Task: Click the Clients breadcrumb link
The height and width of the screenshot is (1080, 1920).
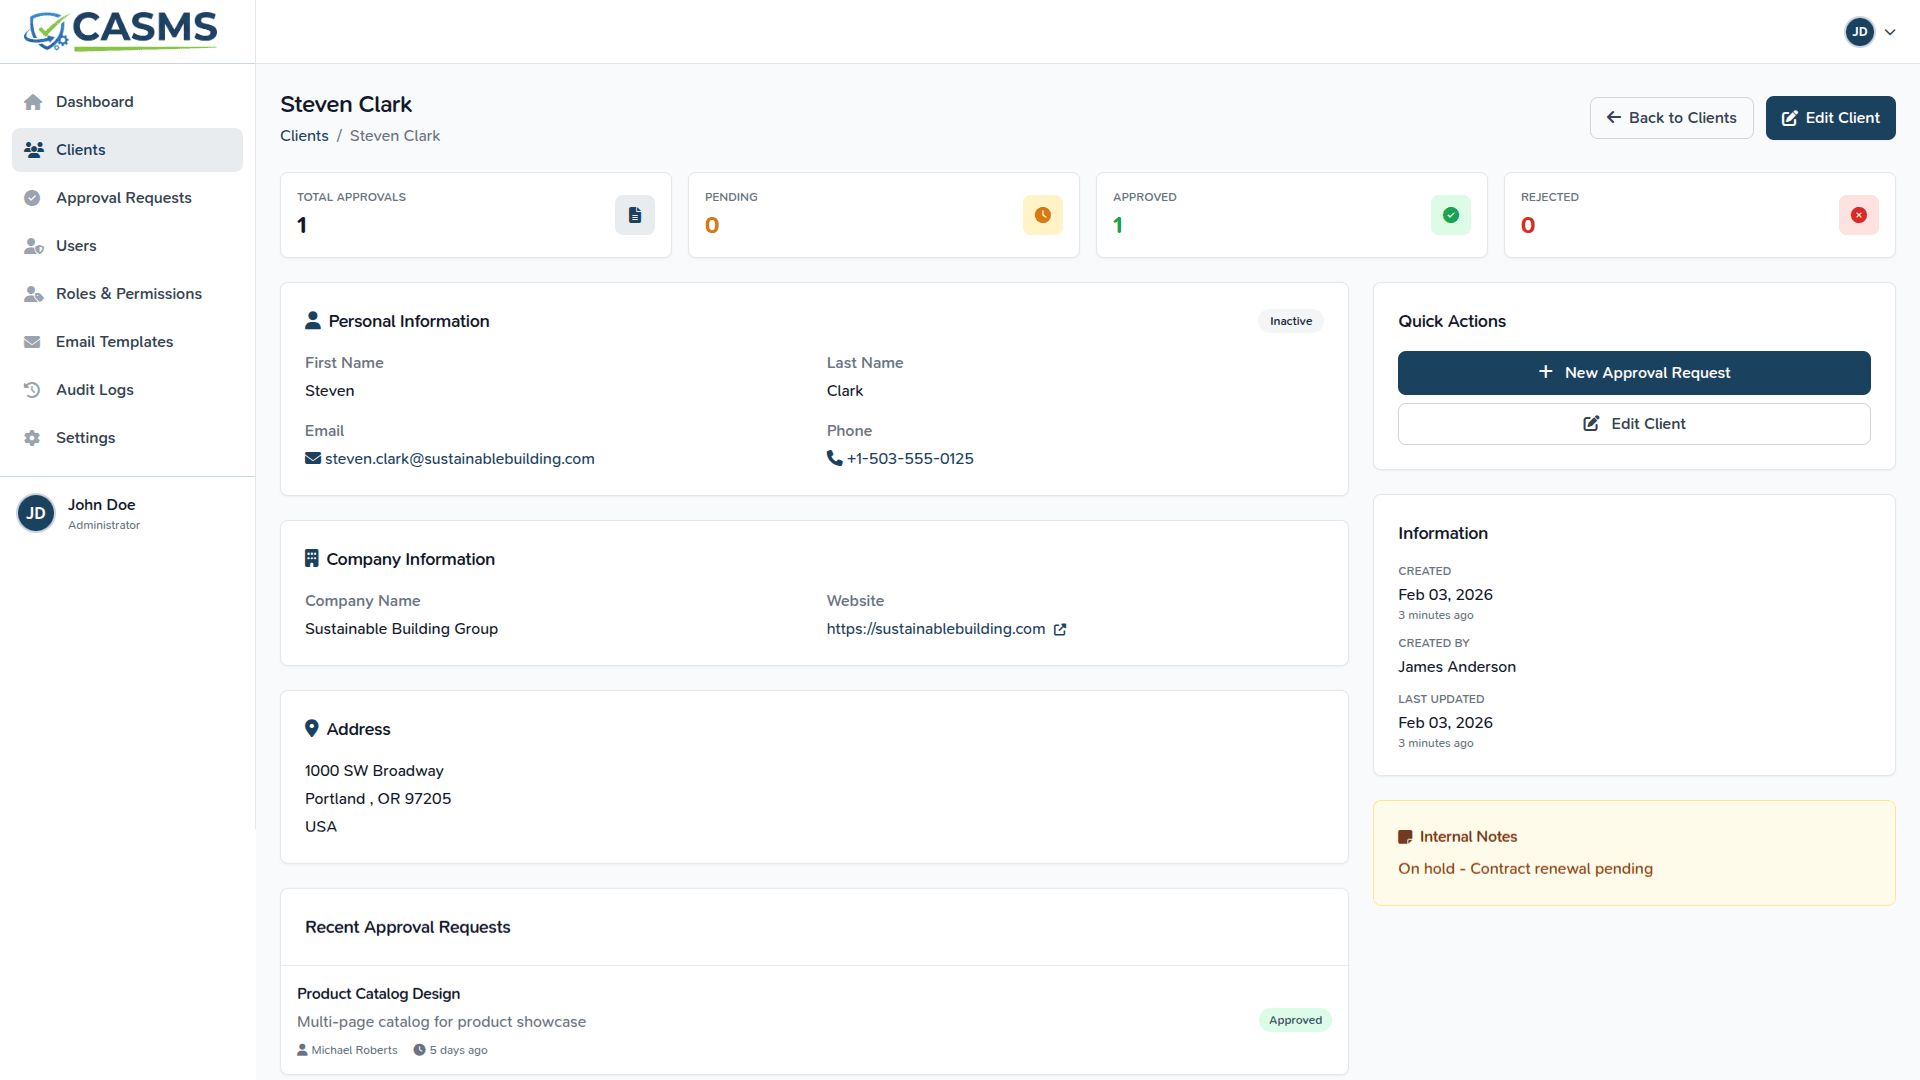Action: 304,136
